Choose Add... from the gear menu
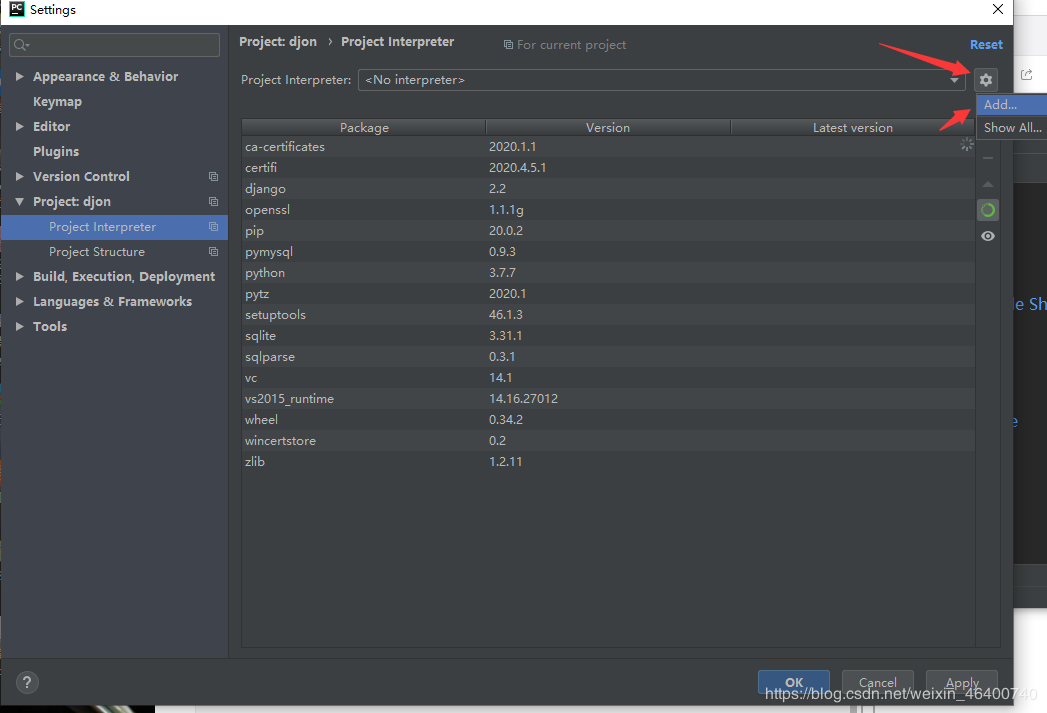The image size is (1047, 713). (x=999, y=105)
